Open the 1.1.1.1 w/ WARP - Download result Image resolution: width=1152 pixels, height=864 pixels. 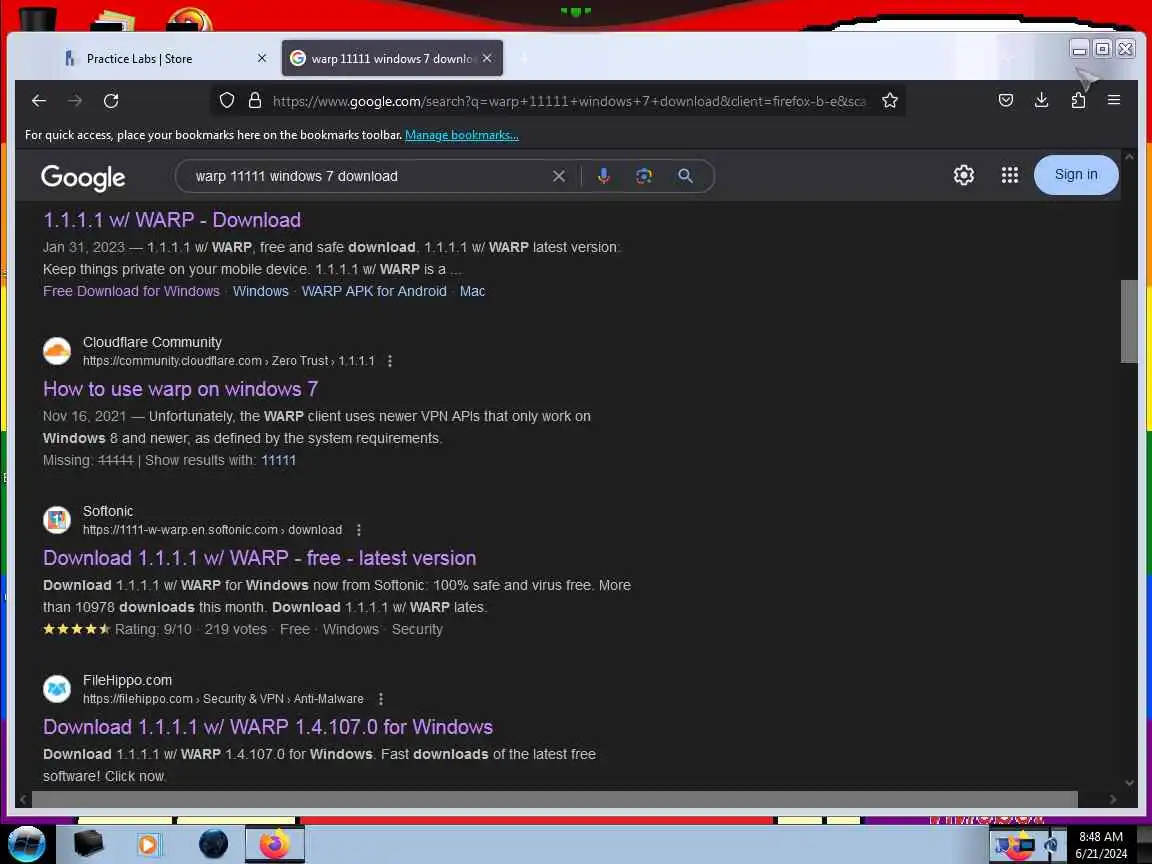(172, 220)
